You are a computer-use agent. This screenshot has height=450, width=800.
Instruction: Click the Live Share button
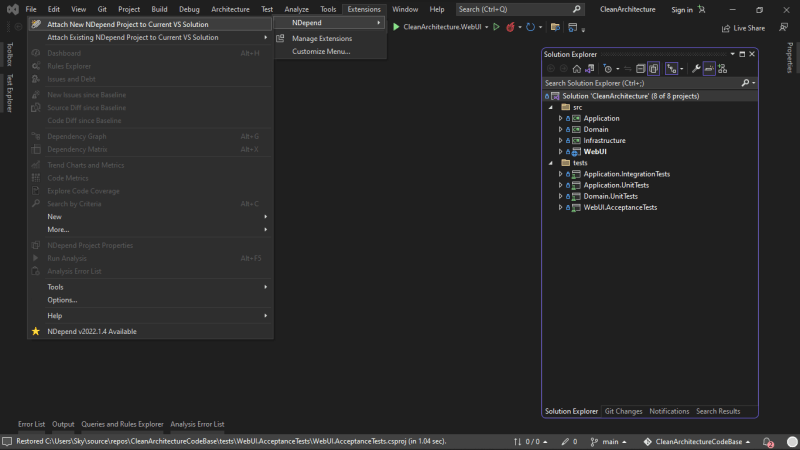743,28
